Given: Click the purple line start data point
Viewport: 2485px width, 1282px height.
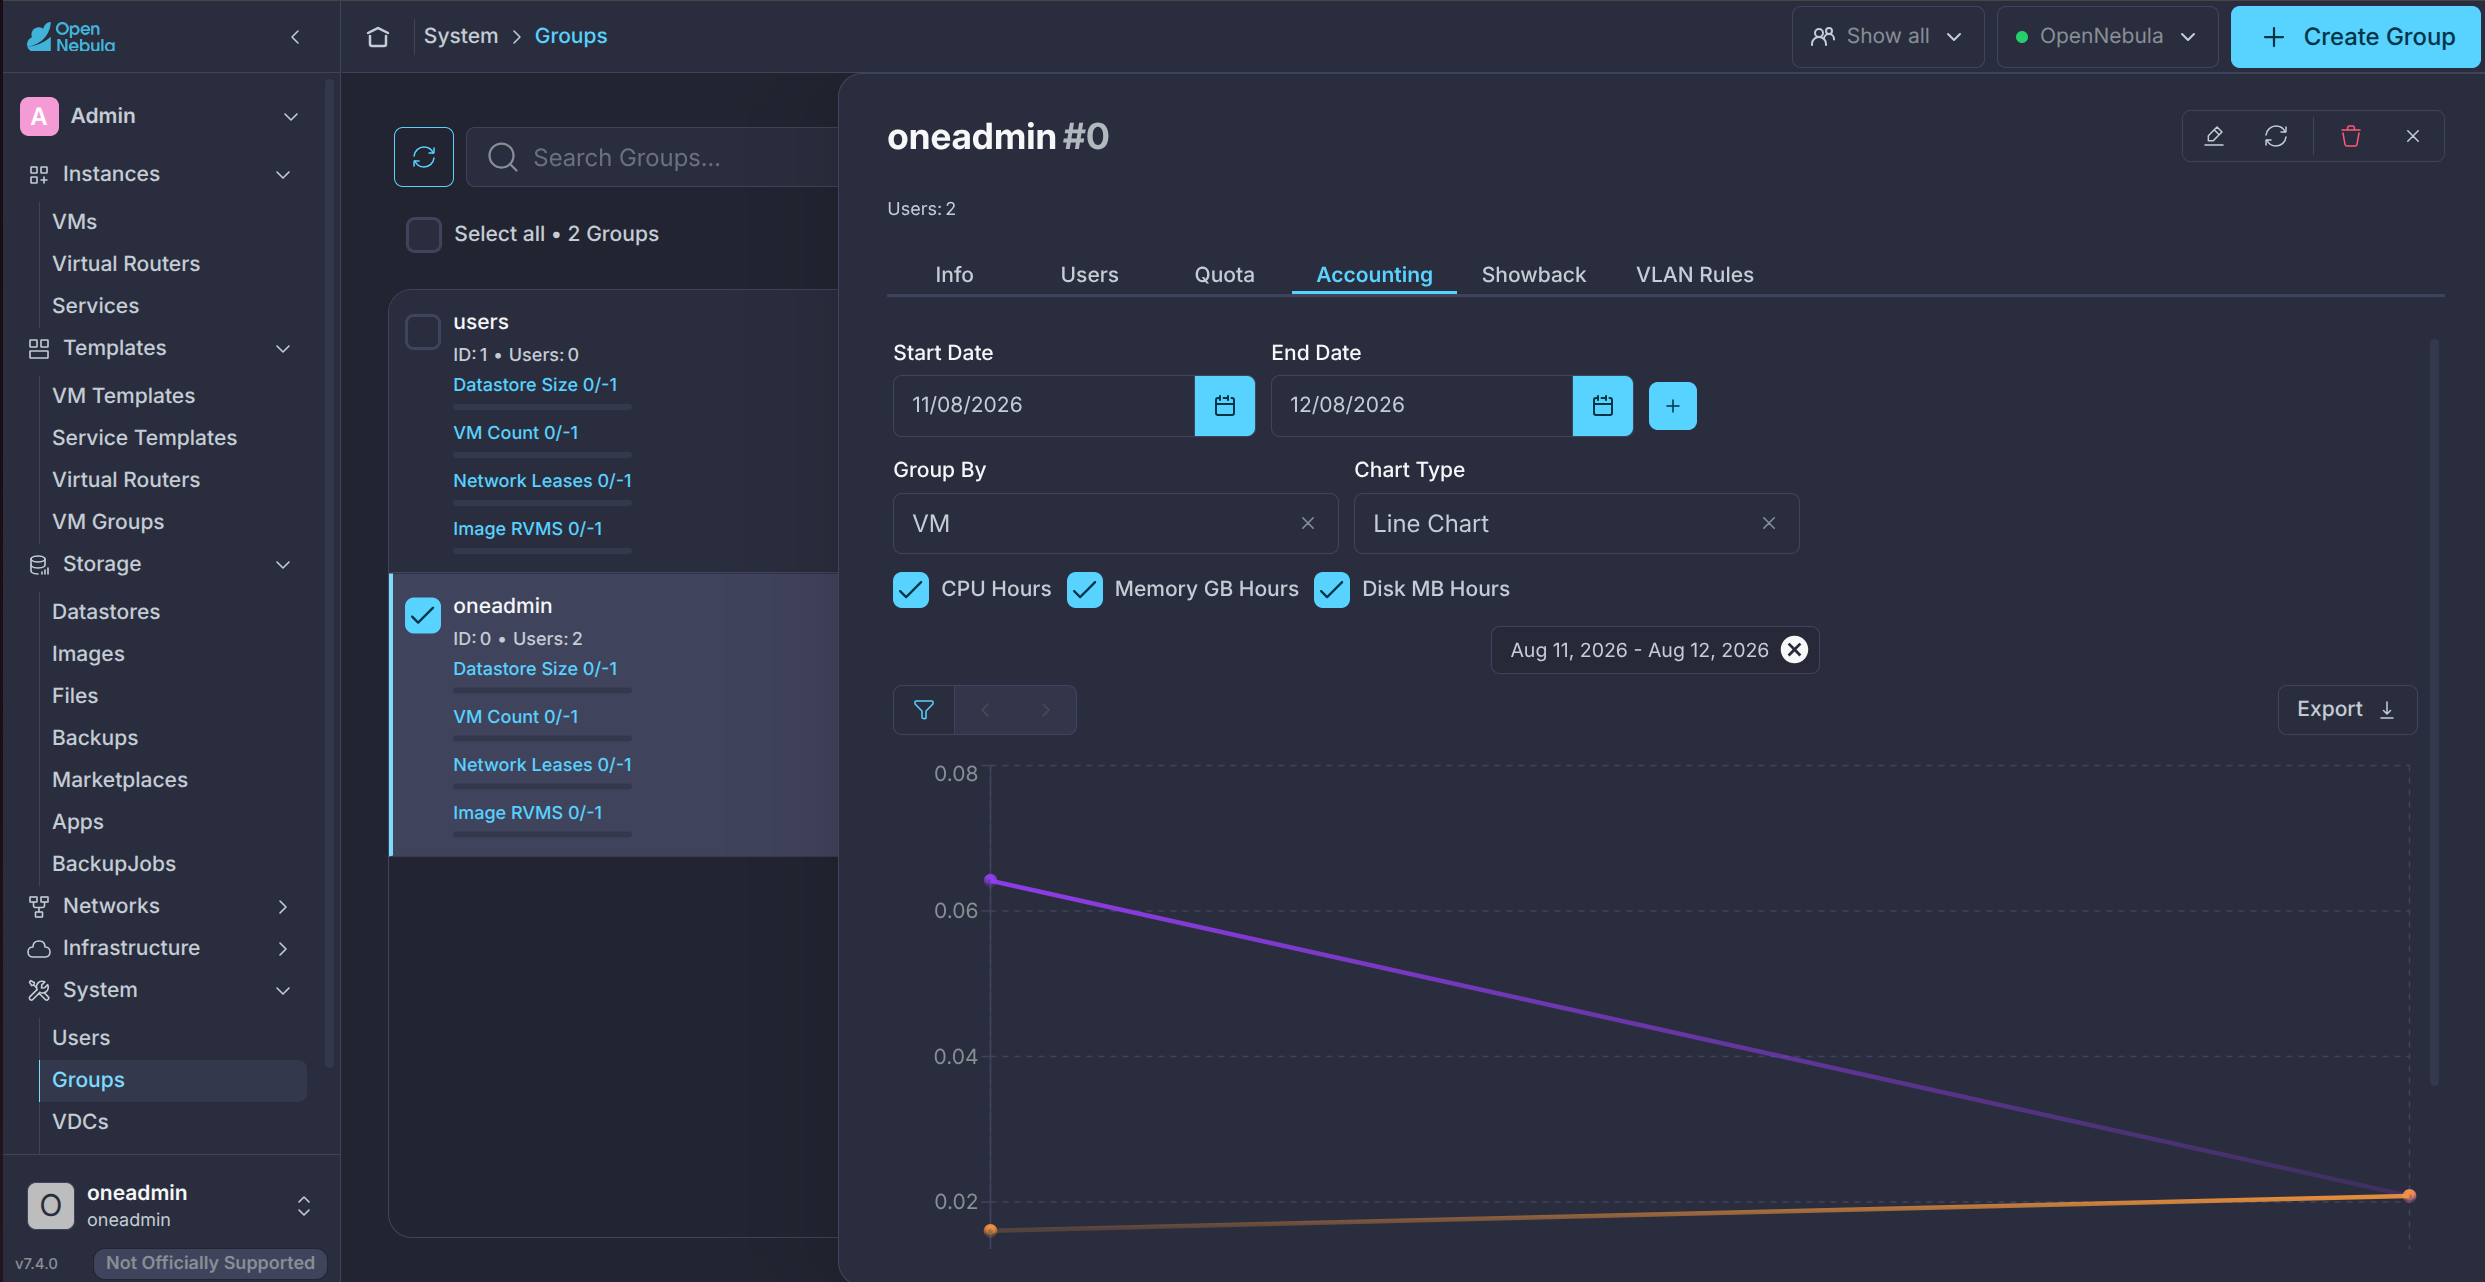Looking at the screenshot, I should pyautogui.click(x=990, y=880).
